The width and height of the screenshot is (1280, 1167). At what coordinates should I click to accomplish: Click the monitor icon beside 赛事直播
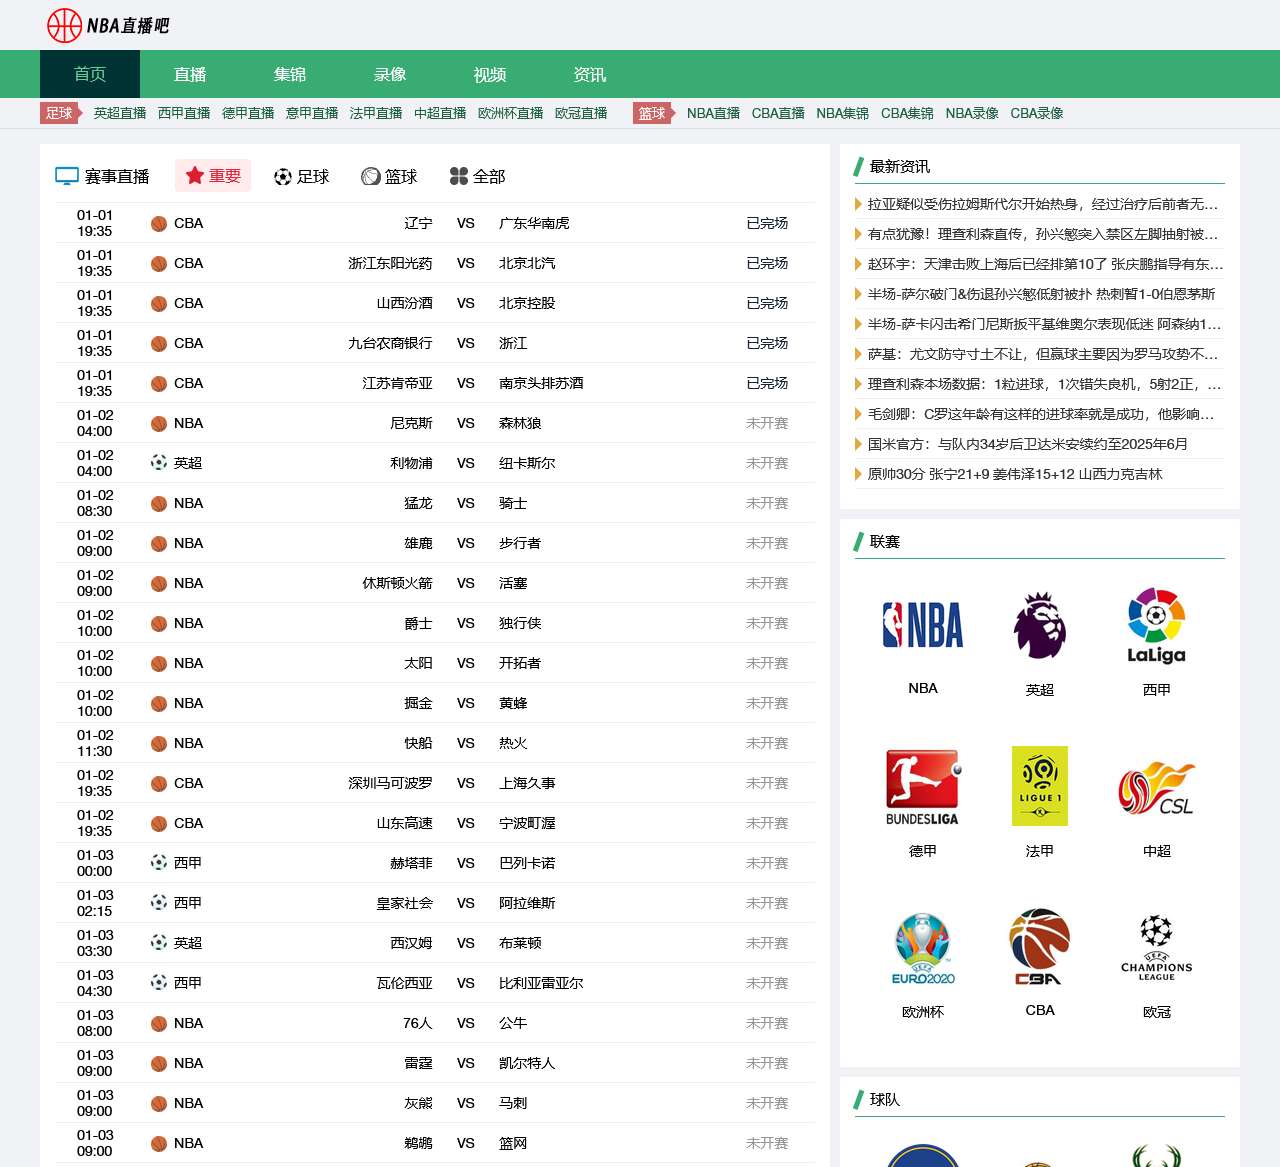67,176
